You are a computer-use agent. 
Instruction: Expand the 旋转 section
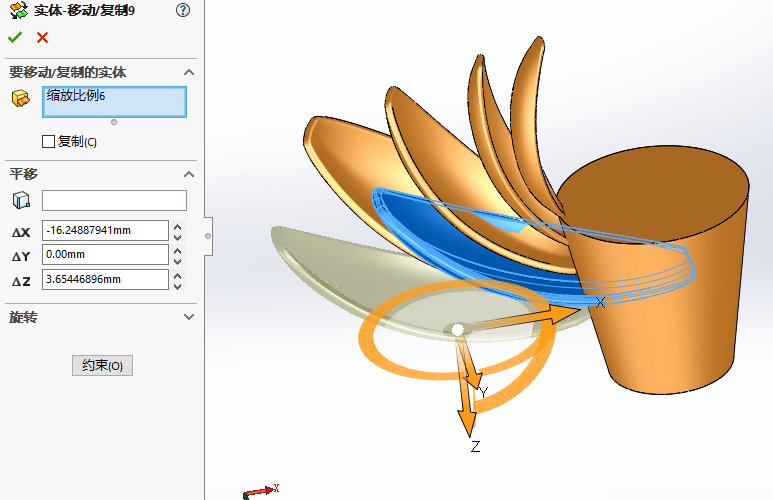[189, 317]
